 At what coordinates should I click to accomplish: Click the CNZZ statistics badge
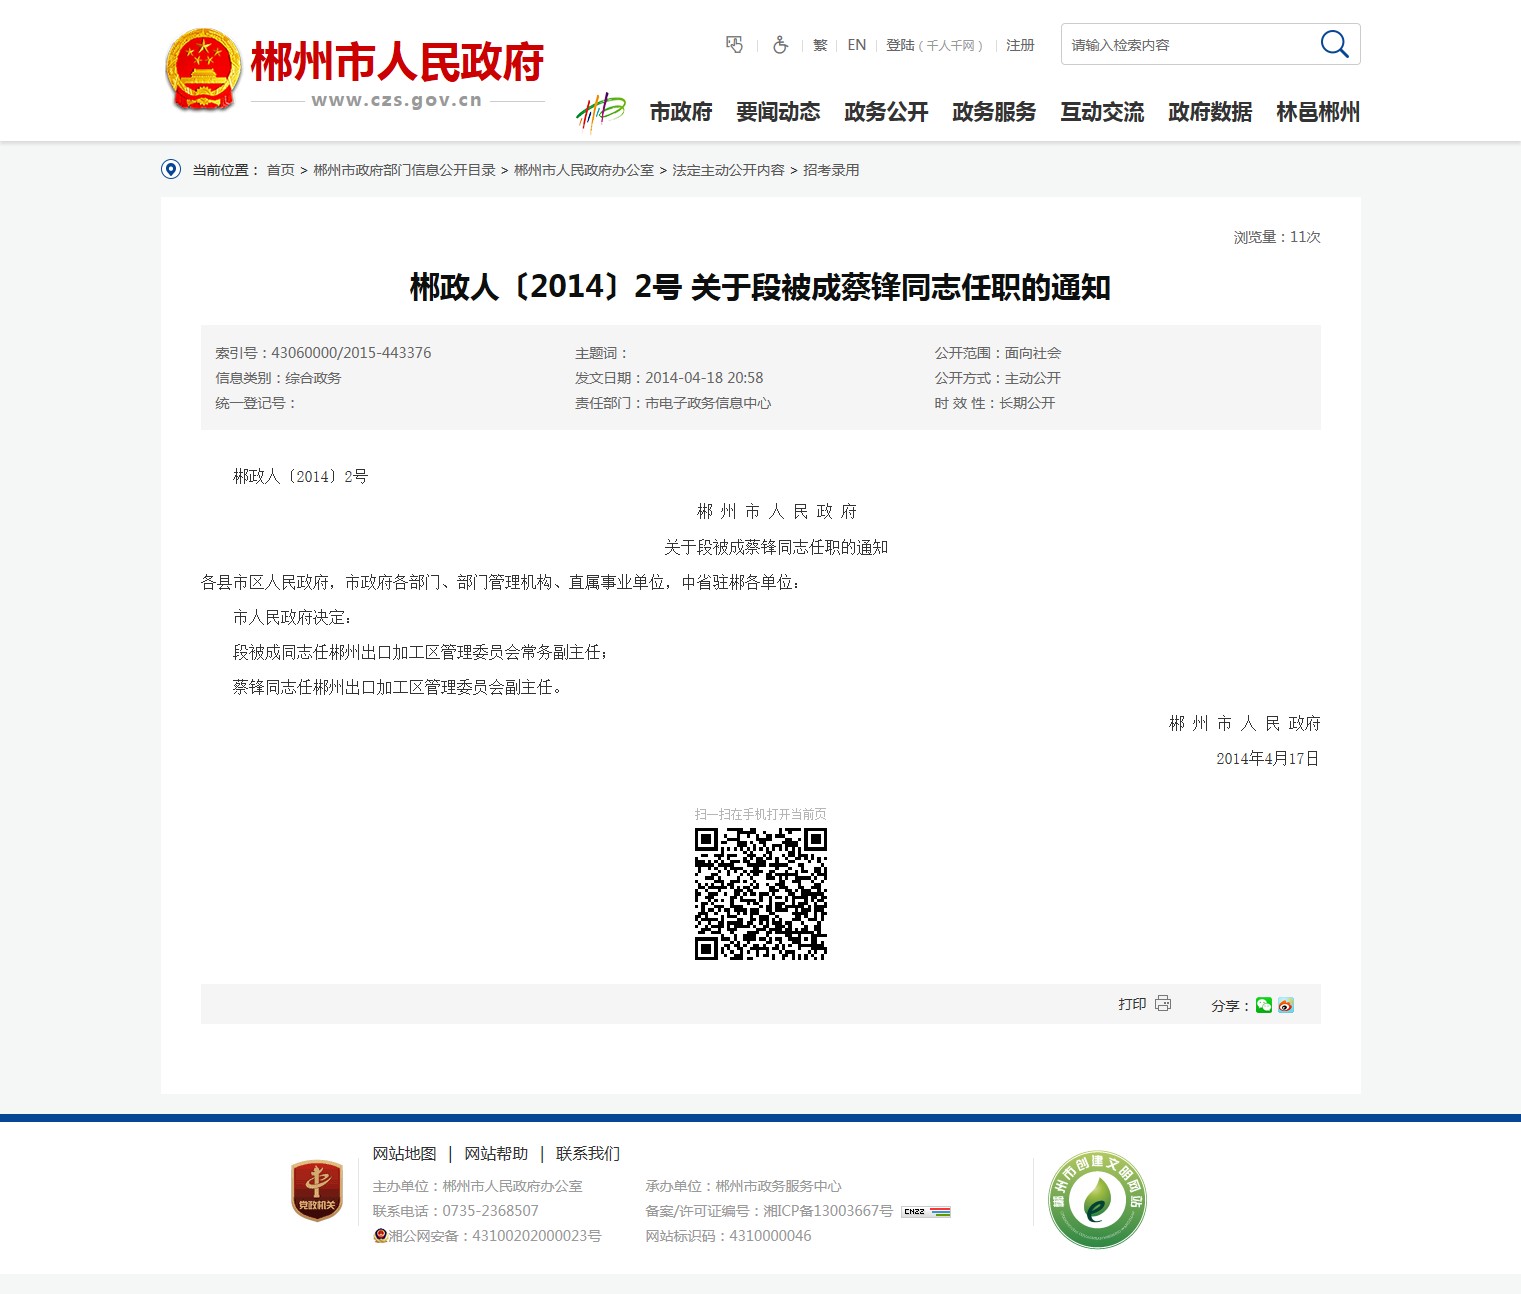(x=926, y=1211)
